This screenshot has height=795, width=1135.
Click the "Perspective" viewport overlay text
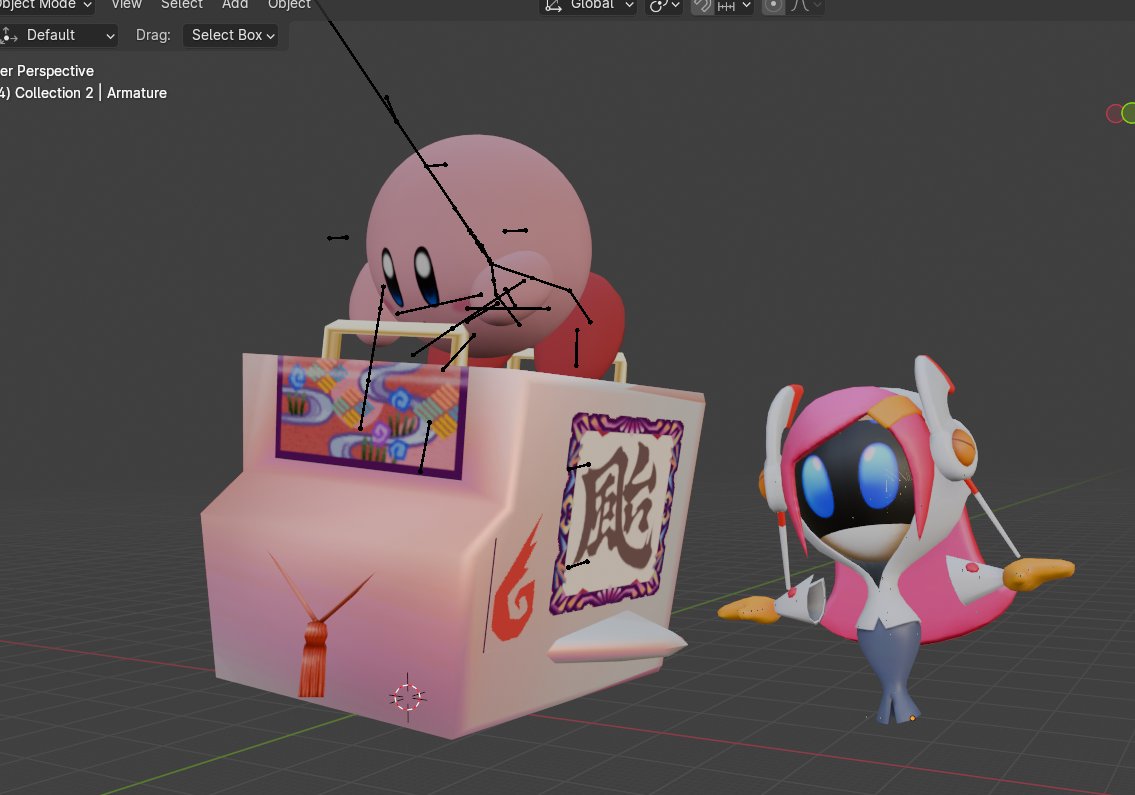click(55, 71)
